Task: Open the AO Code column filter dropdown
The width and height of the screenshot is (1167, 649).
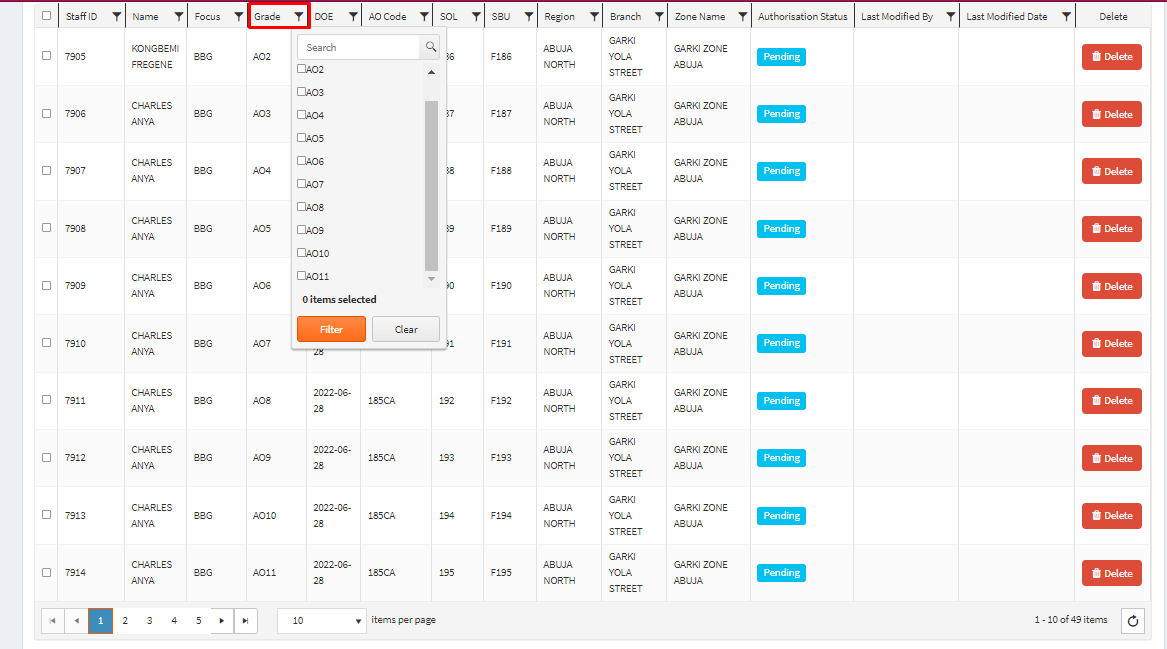Action: coord(424,16)
